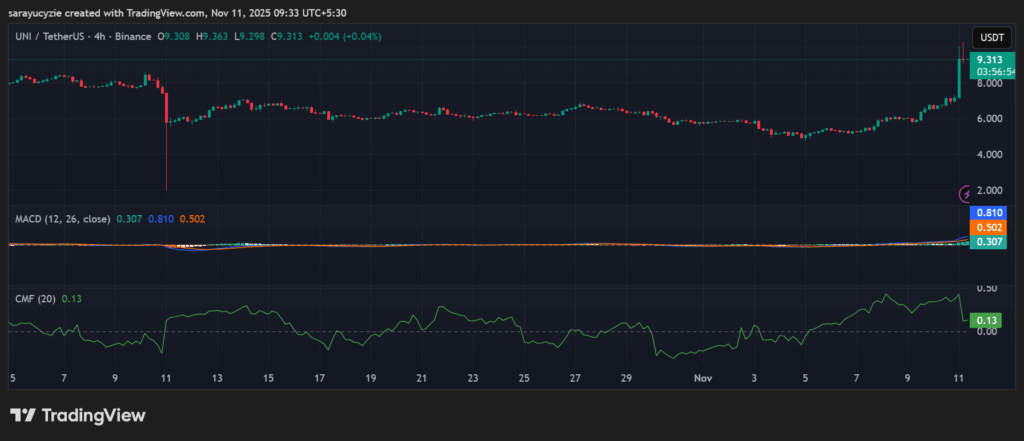
Task: Select the CMF (20) indicator label
Action: coord(33,298)
